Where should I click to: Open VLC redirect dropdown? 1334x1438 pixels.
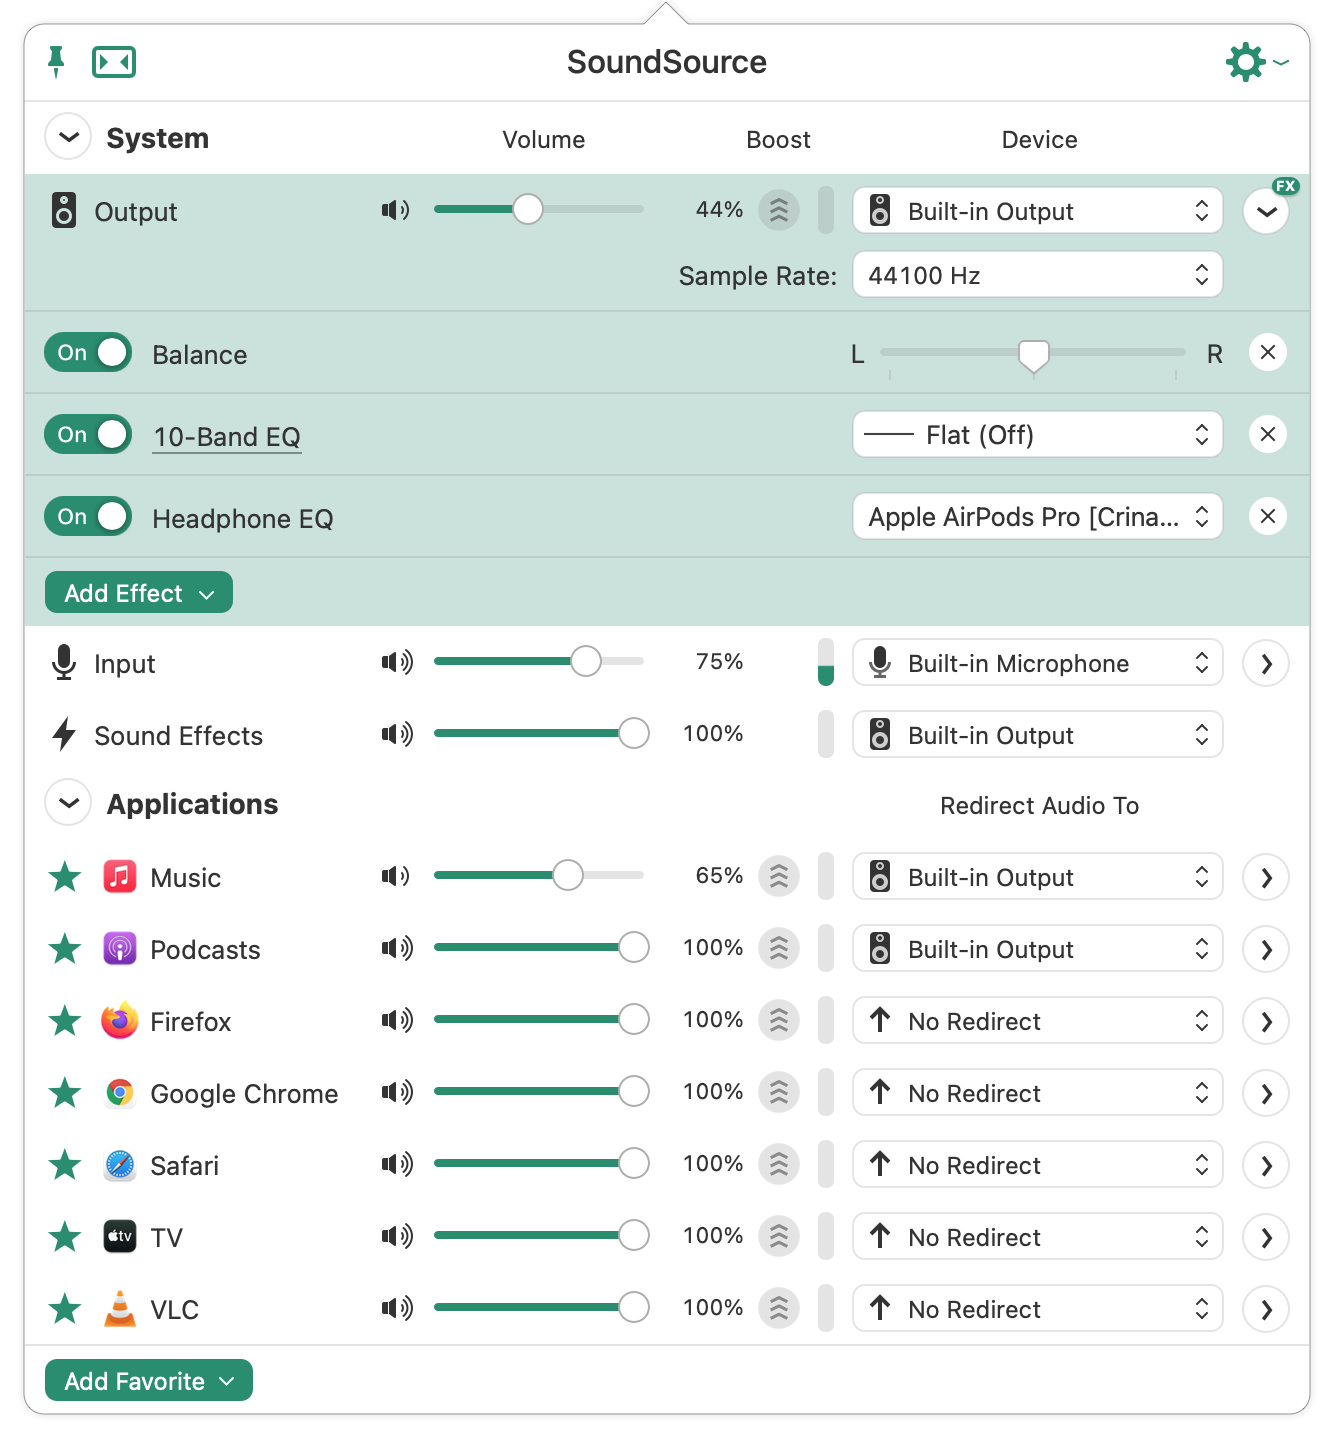[1038, 1309]
